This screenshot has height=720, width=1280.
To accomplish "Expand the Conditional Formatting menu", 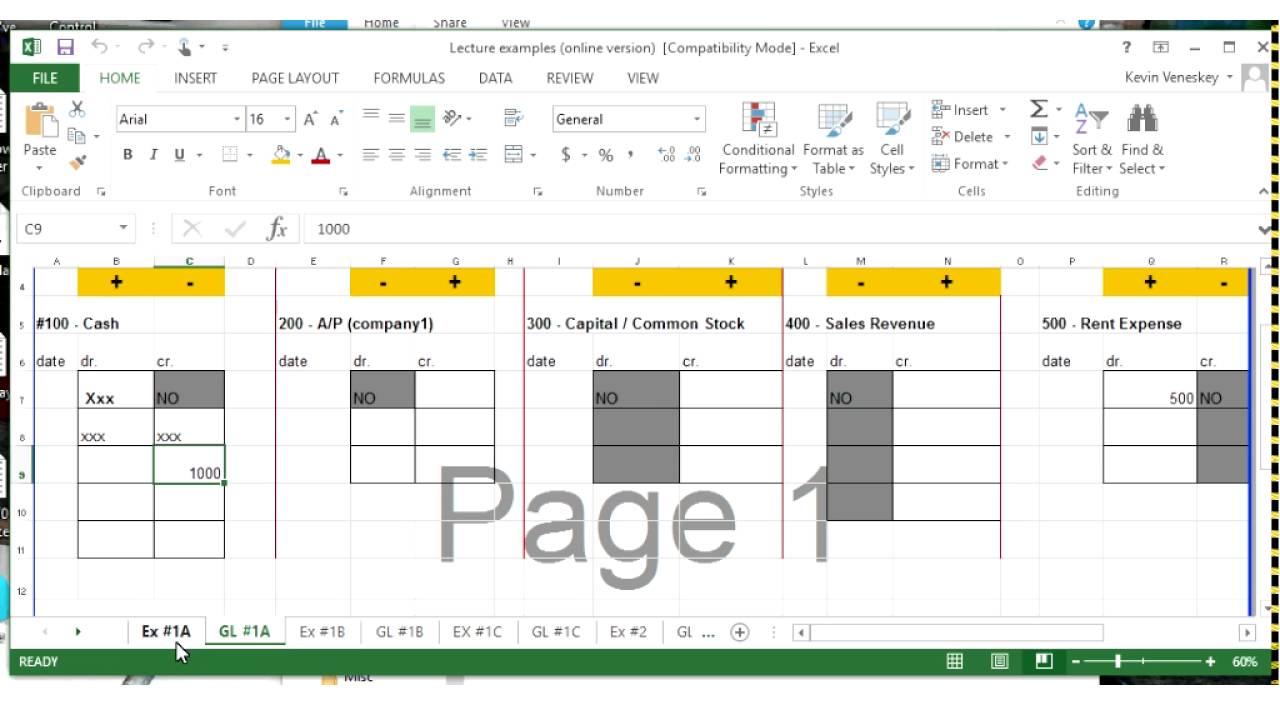I will pyautogui.click(x=758, y=139).
